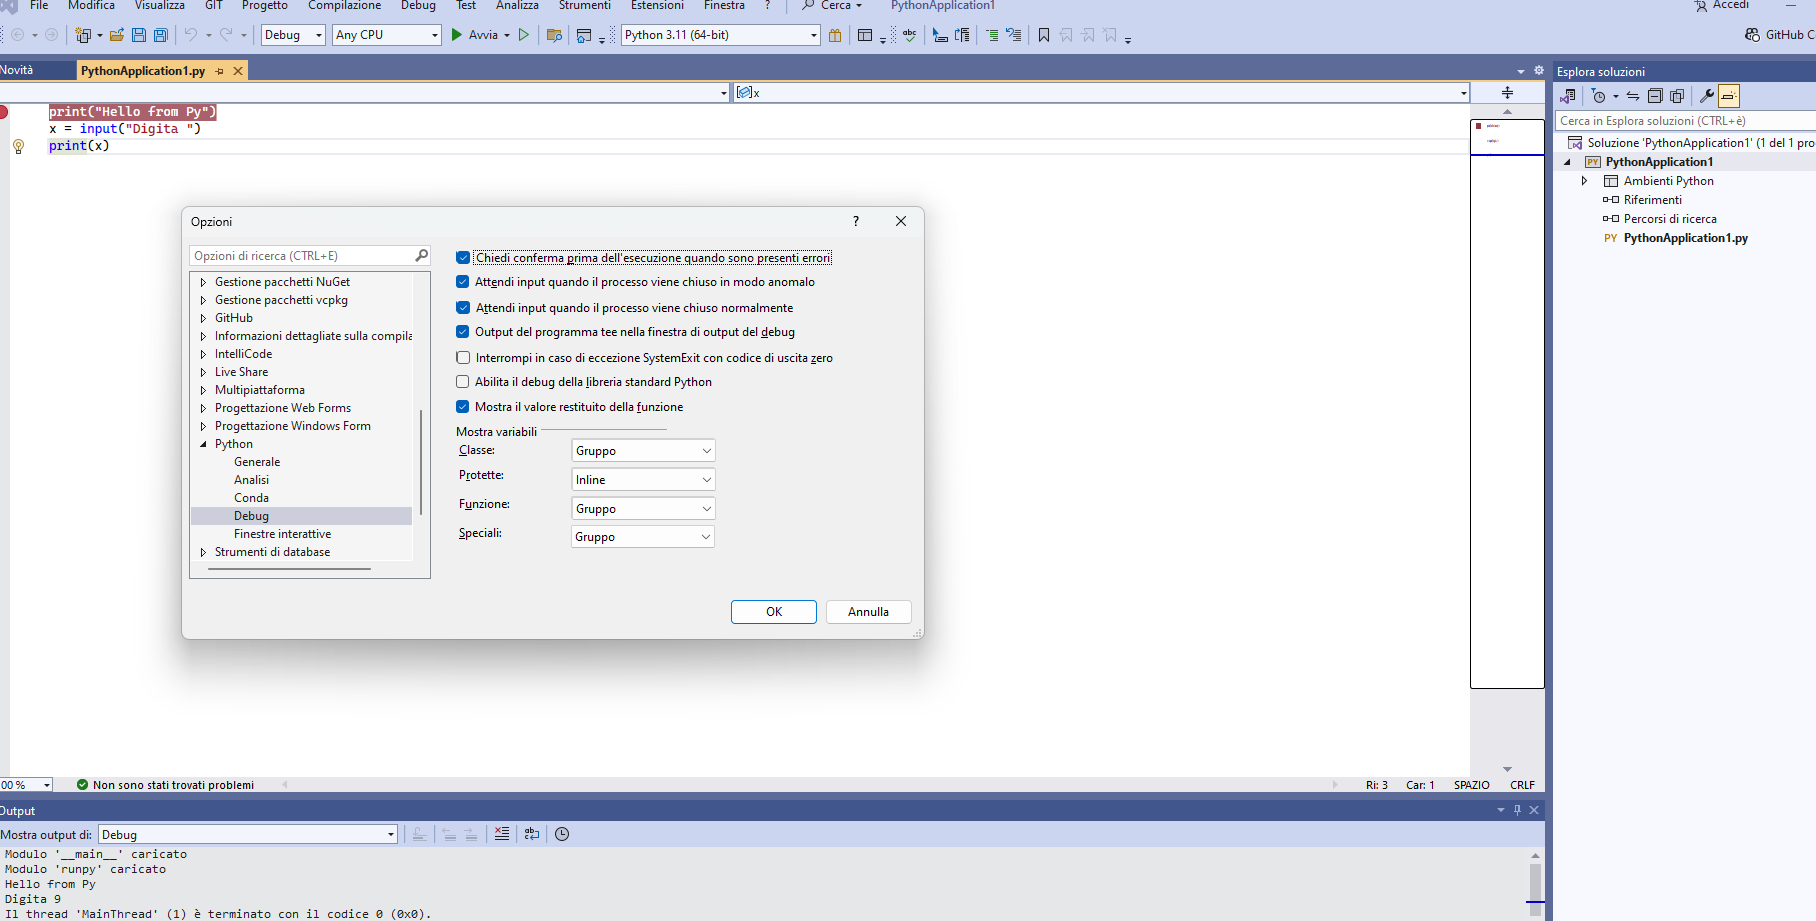Collapse all items in Esplora soluzioni icon
The image size is (1816, 921).
[x=1655, y=96]
